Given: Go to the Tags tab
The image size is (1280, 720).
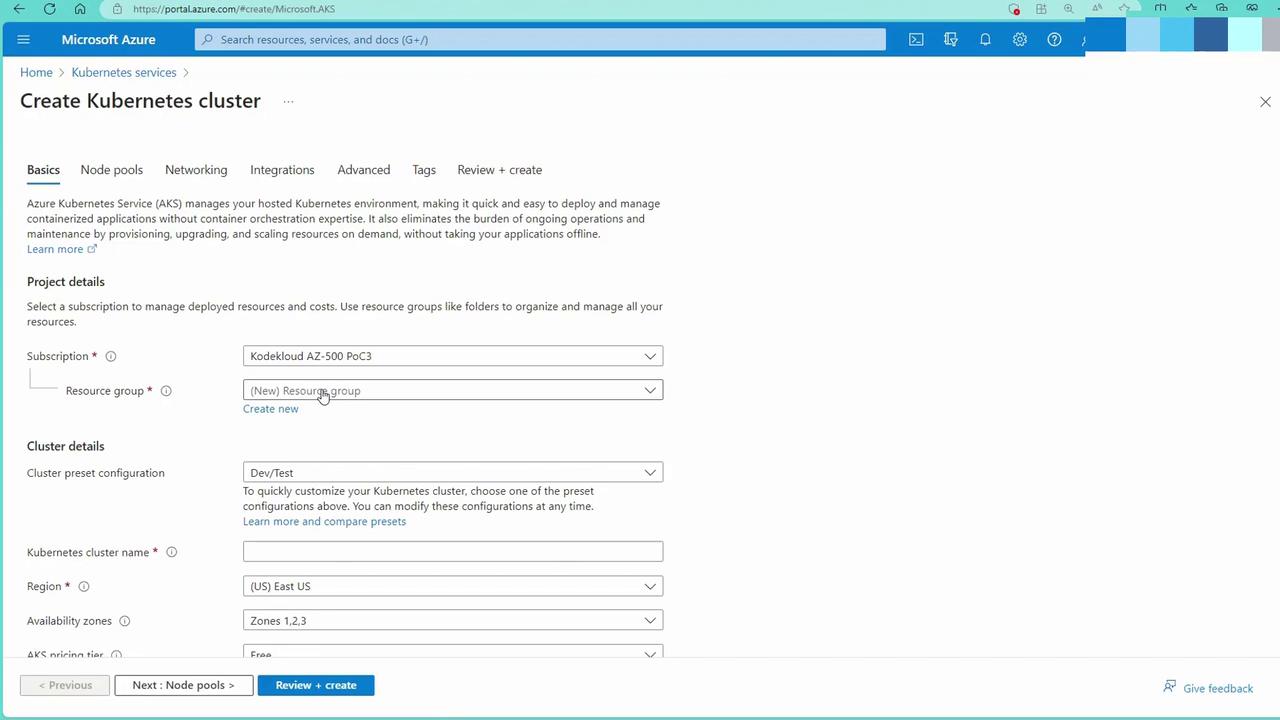Looking at the screenshot, I should click(x=424, y=170).
